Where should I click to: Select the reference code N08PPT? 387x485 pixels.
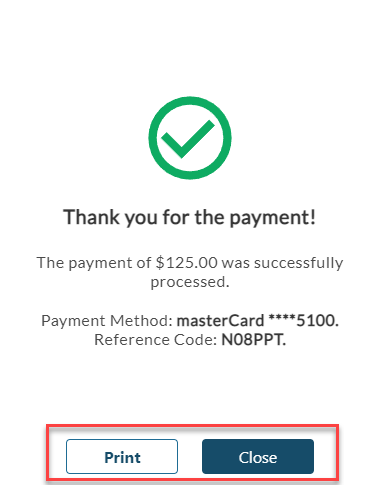click(253, 340)
